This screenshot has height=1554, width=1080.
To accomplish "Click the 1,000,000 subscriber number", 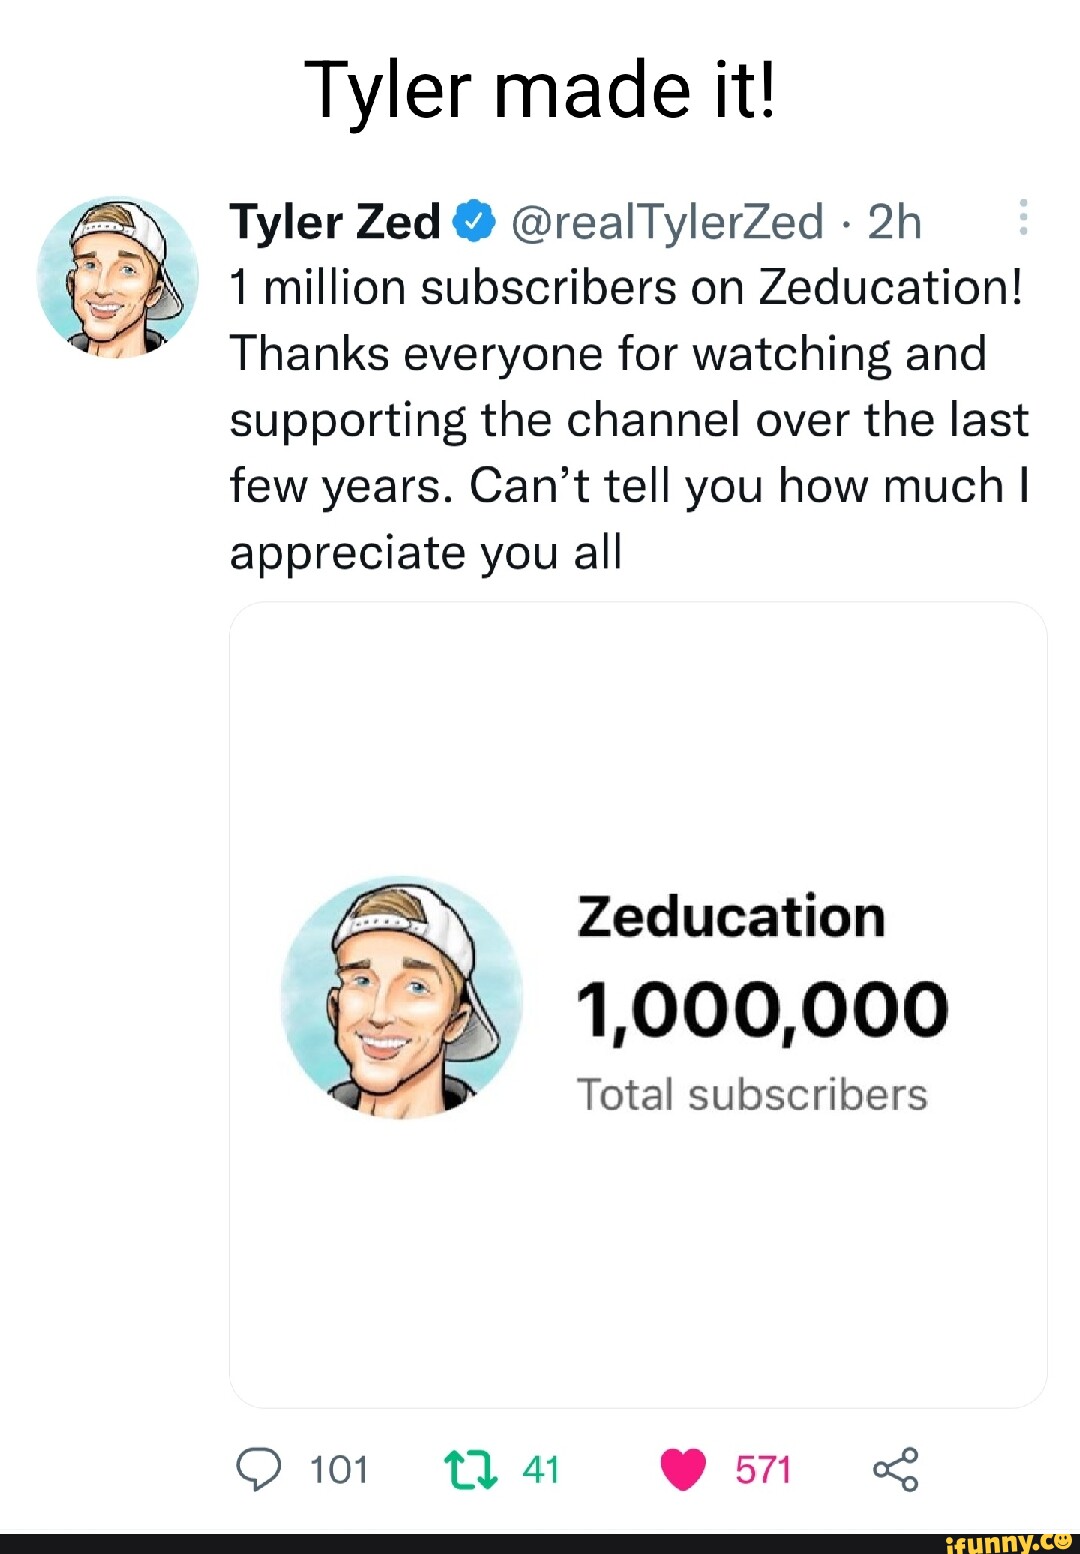I will [762, 1008].
